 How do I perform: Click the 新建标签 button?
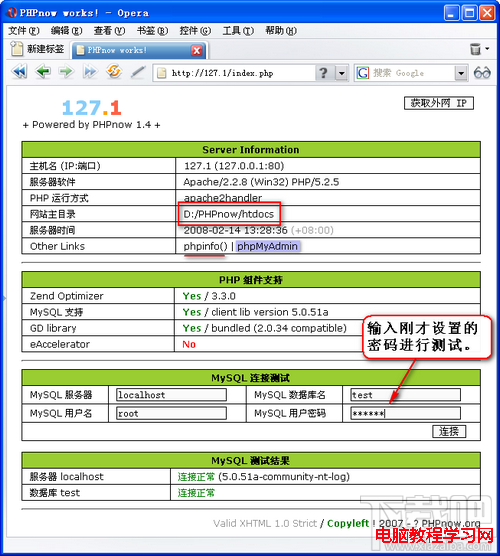[37, 49]
